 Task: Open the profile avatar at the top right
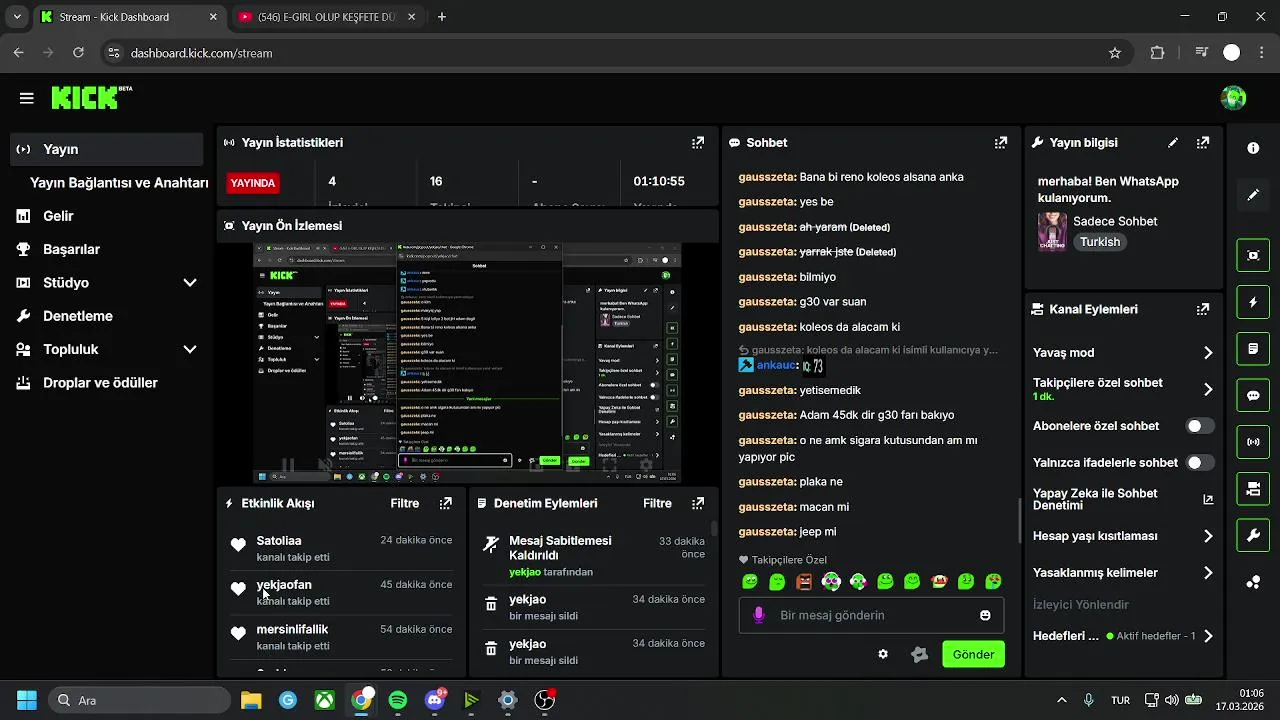coord(1233,98)
